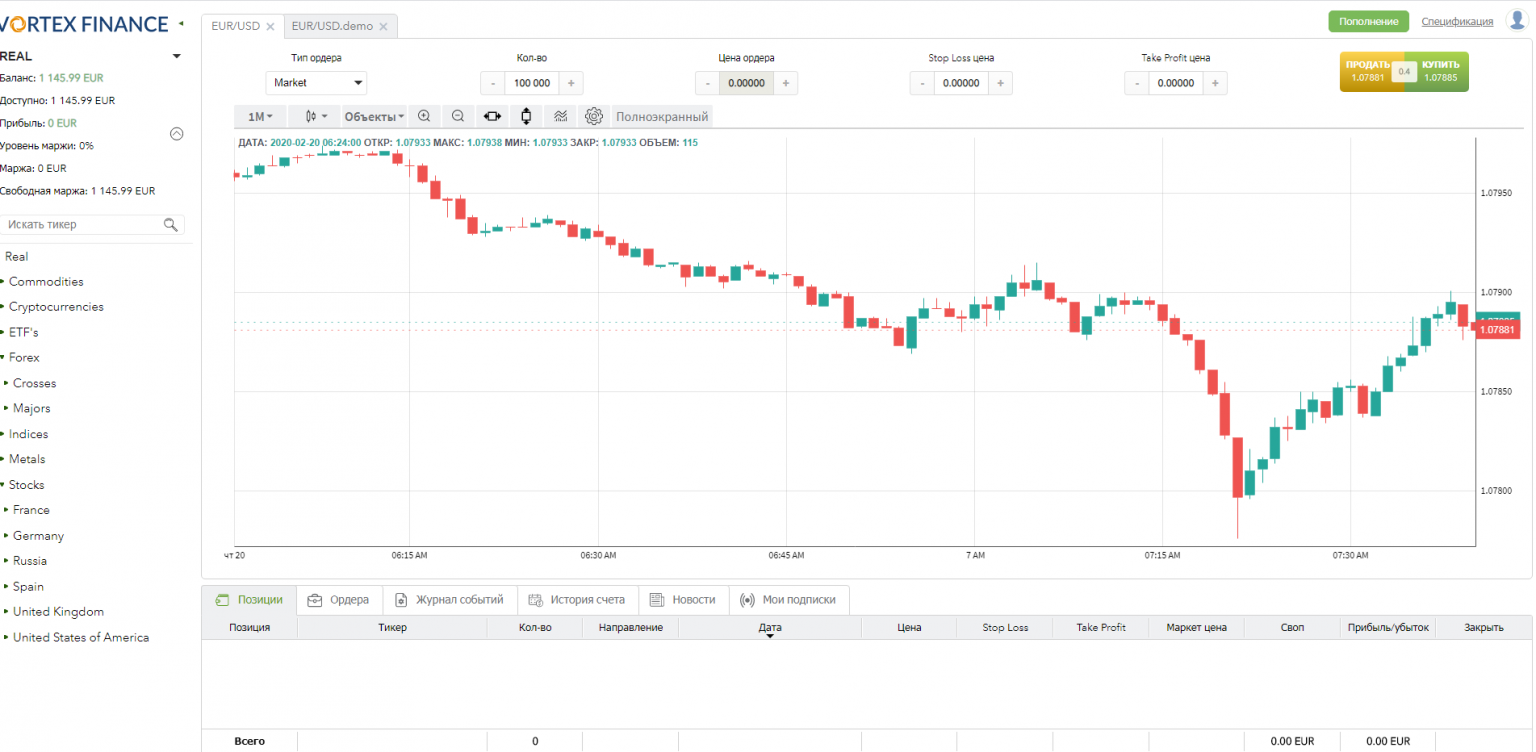1536x752 pixels.
Task: Expand the Cryptocurrencies category
Action: (56, 307)
